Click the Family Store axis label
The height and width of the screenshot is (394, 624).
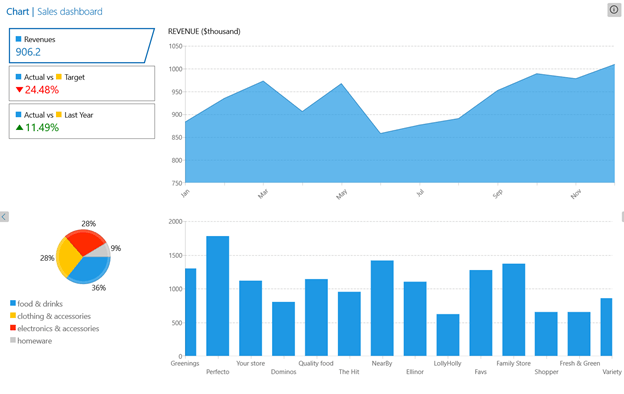click(x=513, y=363)
